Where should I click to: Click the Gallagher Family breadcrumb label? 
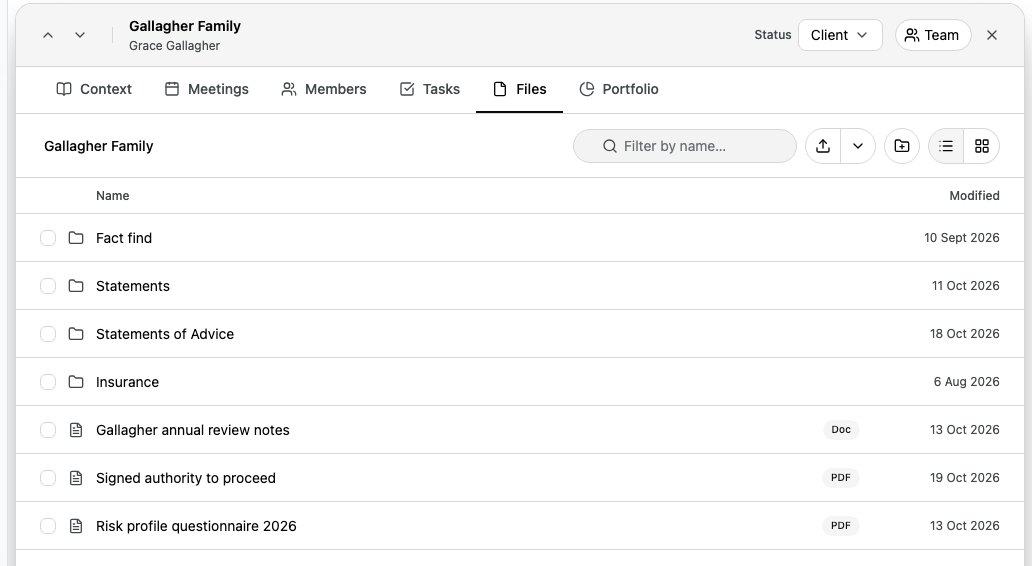(99, 146)
